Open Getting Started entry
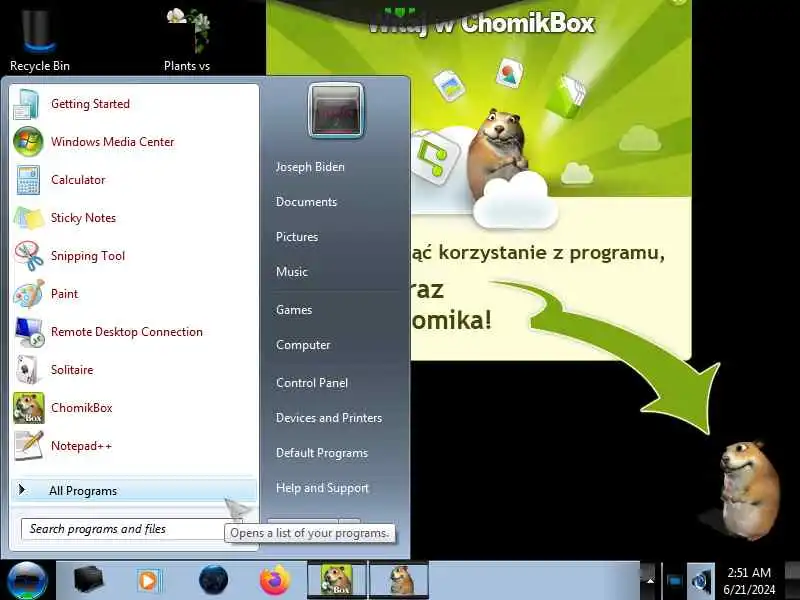The width and height of the screenshot is (800, 600). pos(134,104)
